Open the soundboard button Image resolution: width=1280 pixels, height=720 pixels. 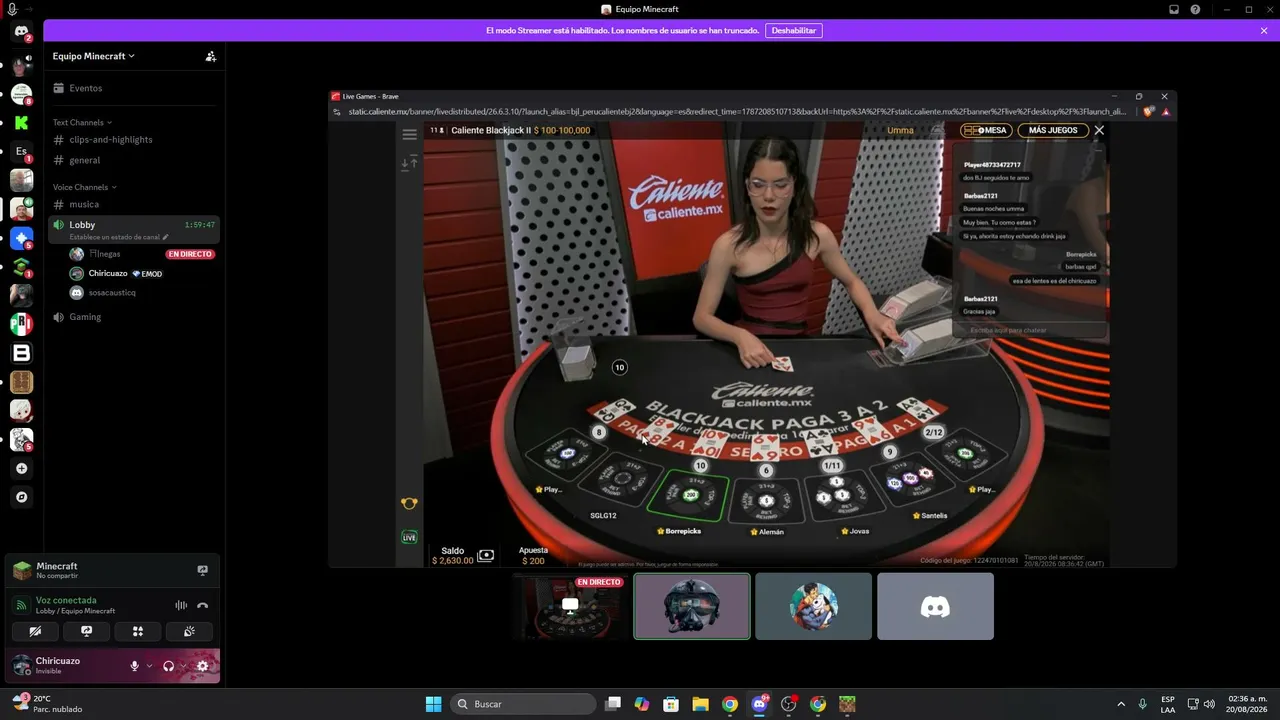click(190, 631)
